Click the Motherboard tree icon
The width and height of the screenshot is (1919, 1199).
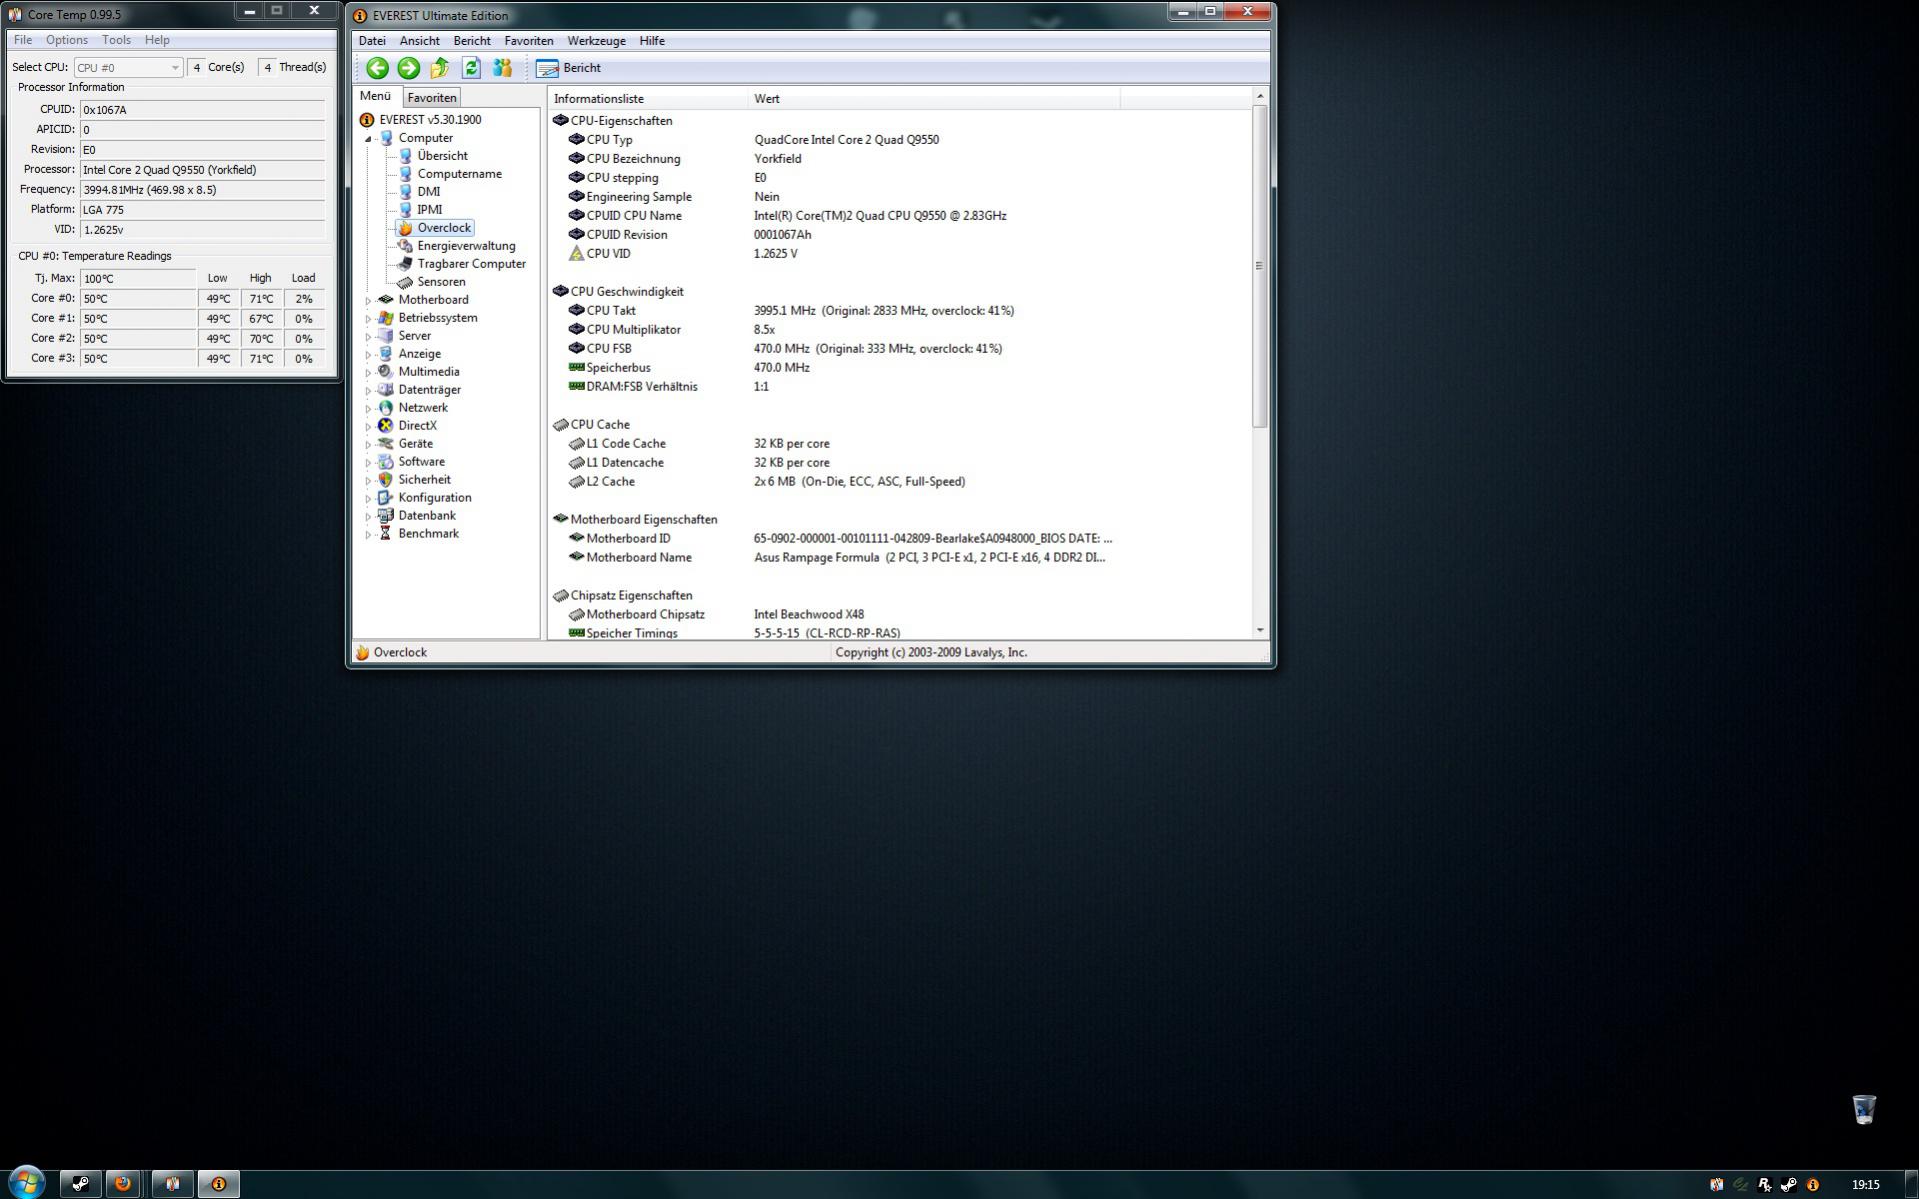[x=386, y=300]
